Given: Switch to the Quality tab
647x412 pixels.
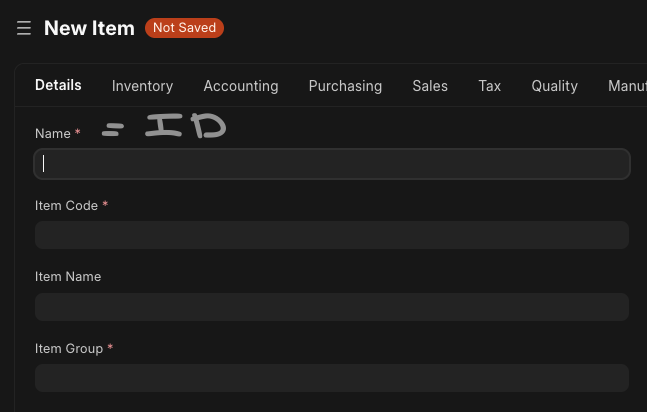Looking at the screenshot, I should [x=555, y=86].
